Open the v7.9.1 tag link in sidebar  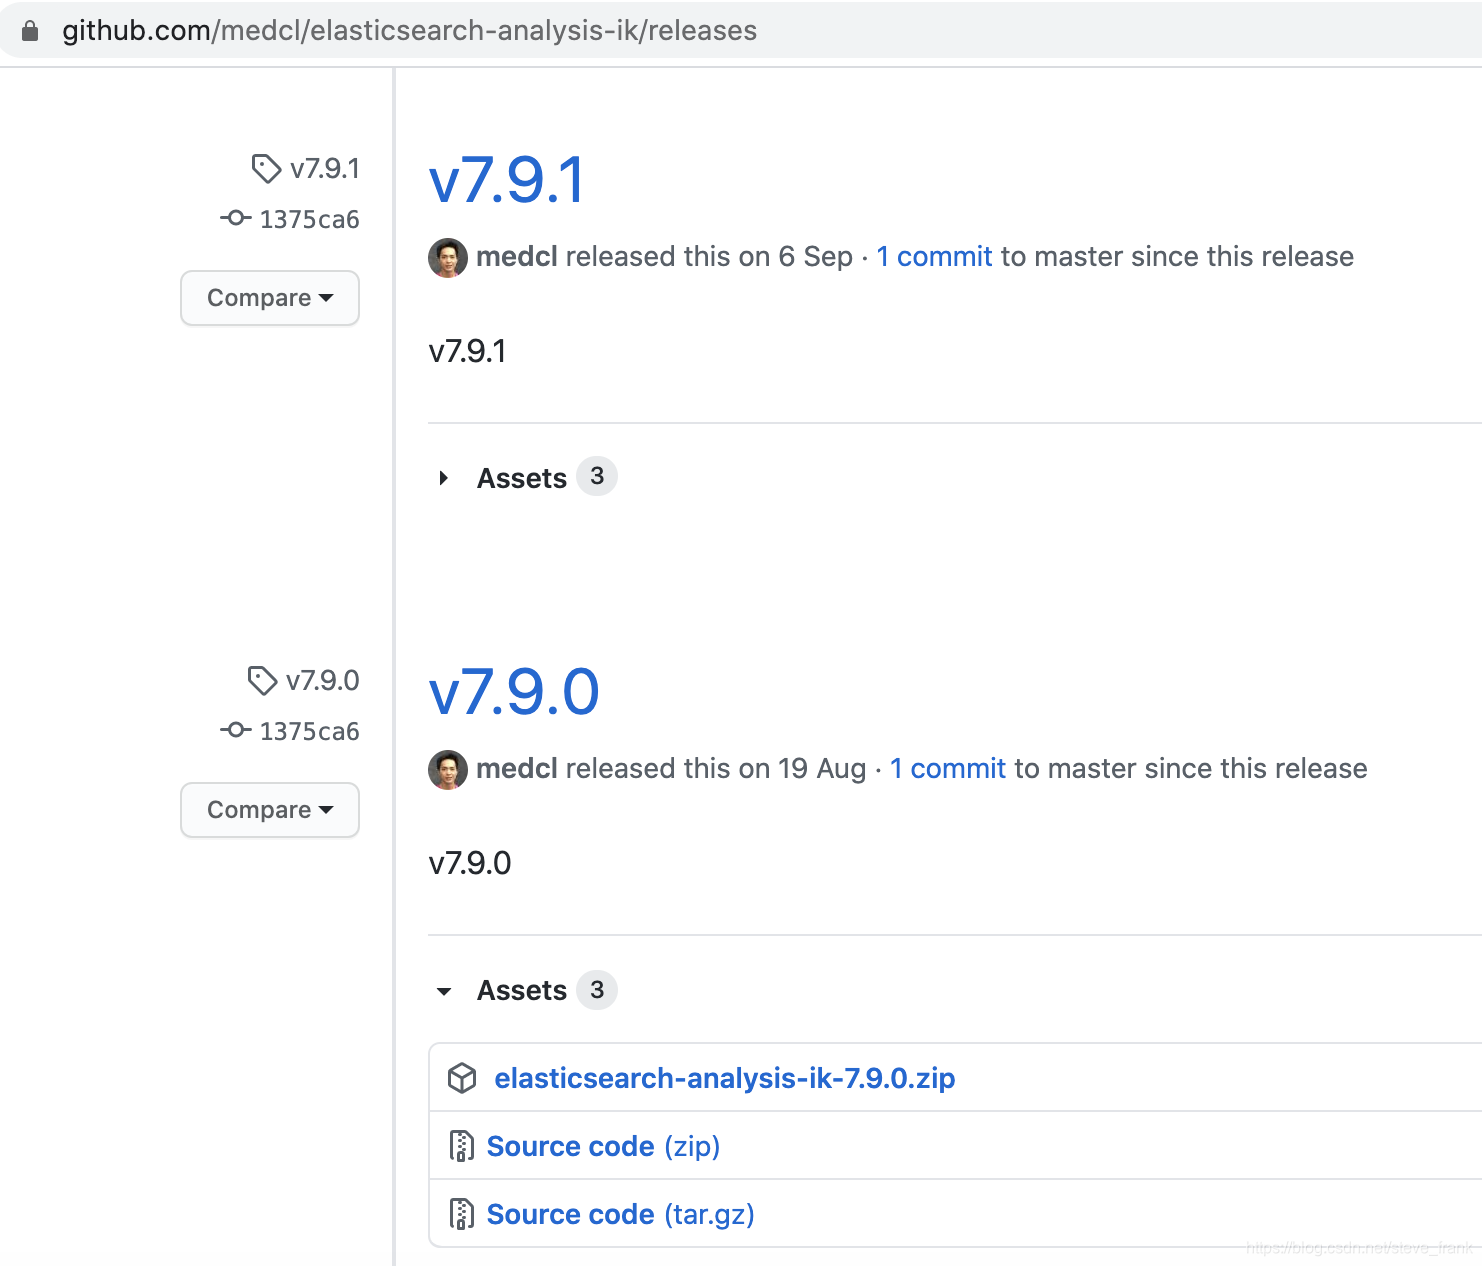pos(325,168)
